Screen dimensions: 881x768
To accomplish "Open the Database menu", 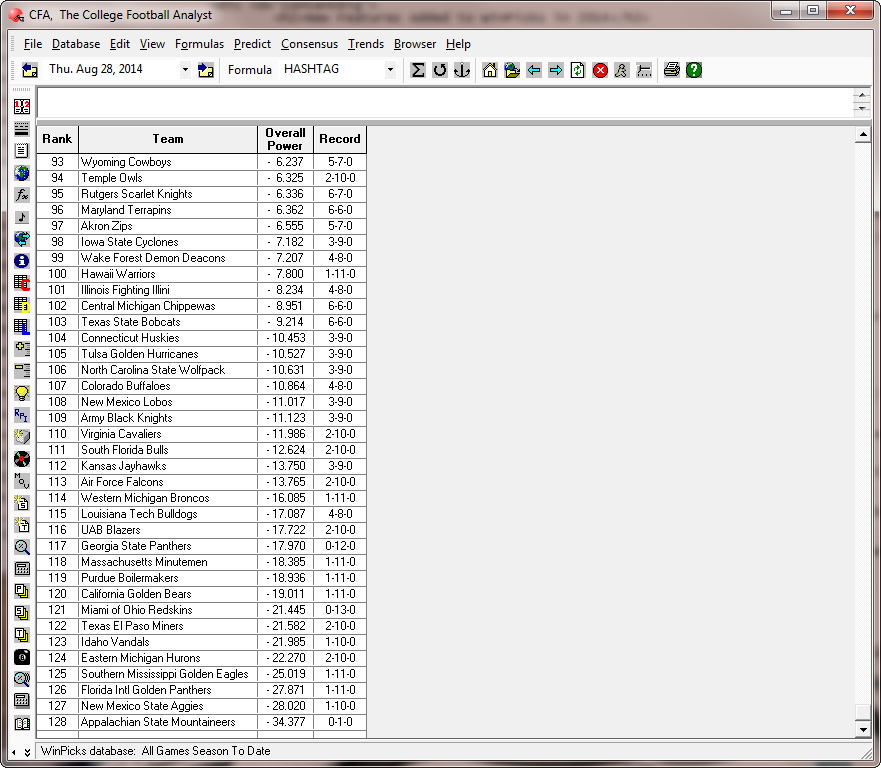I will [76, 44].
